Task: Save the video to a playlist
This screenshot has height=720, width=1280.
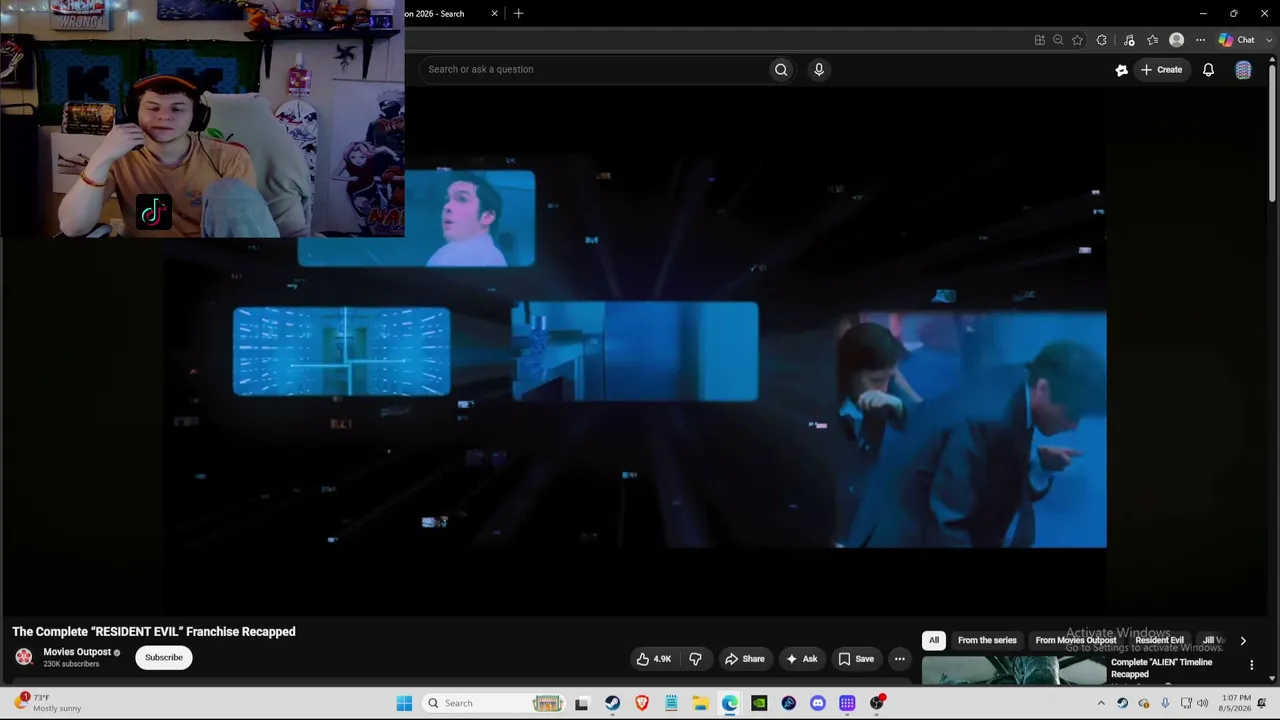Action: point(856,659)
